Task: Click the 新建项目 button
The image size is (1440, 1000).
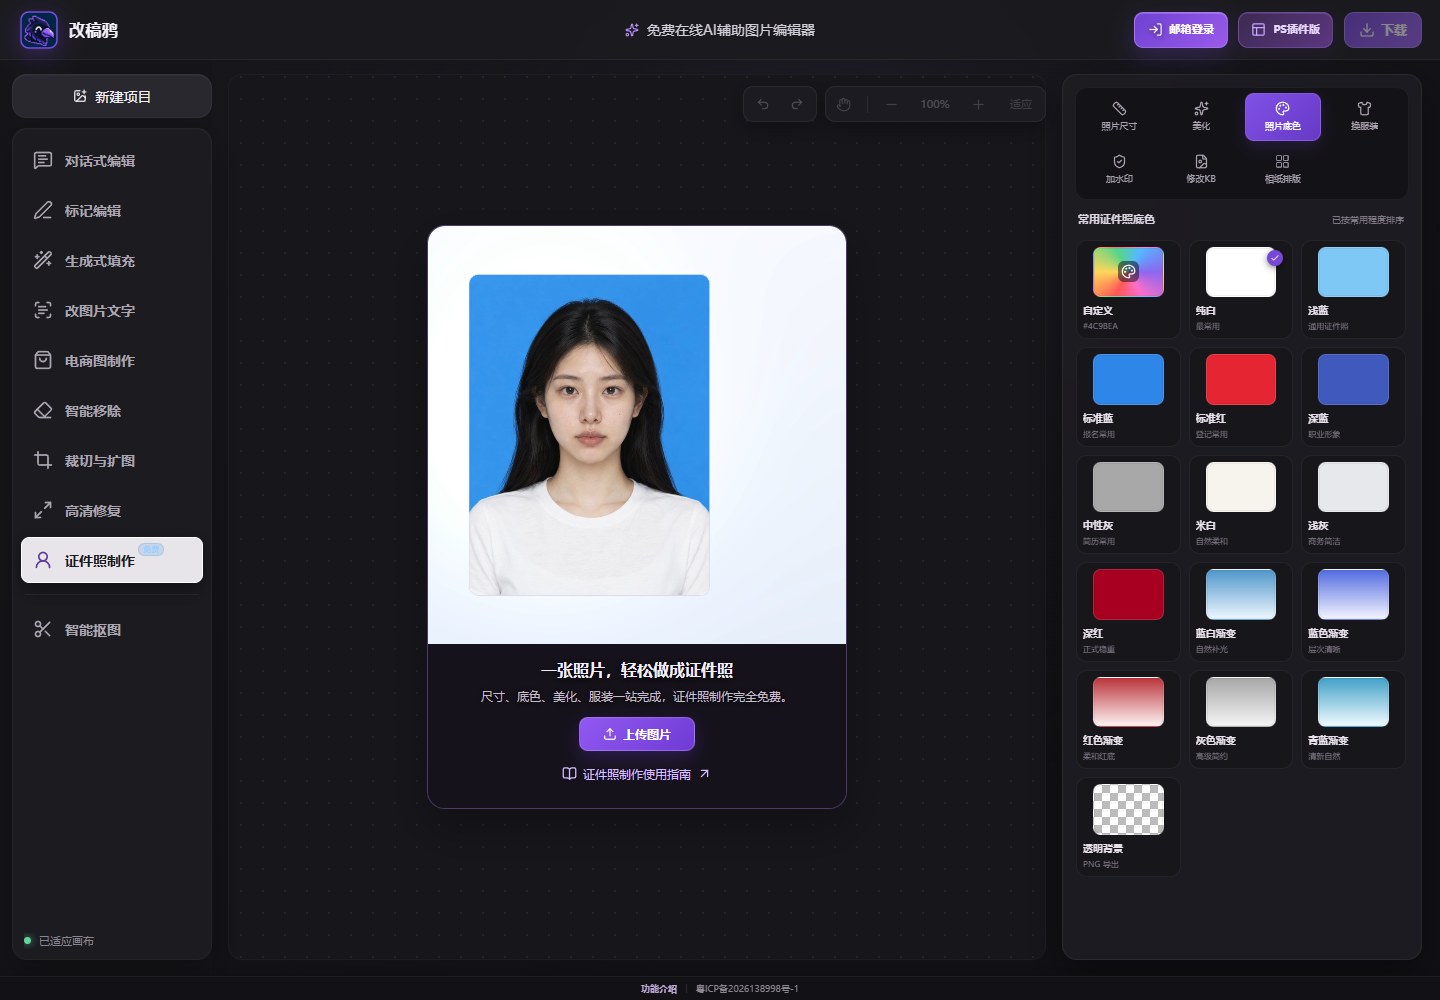Action: (x=112, y=96)
